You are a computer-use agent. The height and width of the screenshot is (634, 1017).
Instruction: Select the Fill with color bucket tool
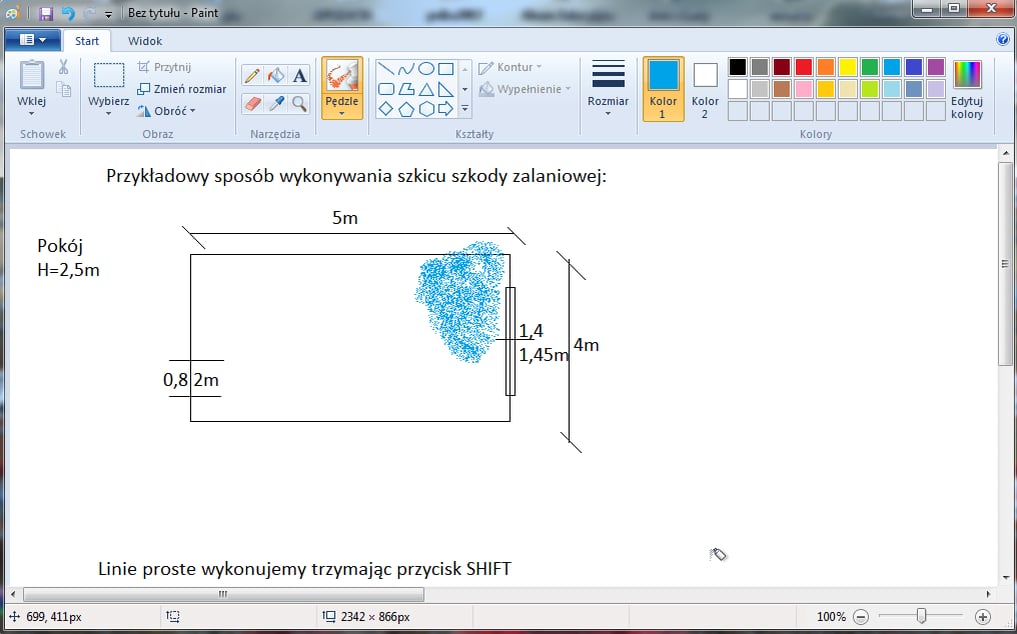[x=276, y=75]
